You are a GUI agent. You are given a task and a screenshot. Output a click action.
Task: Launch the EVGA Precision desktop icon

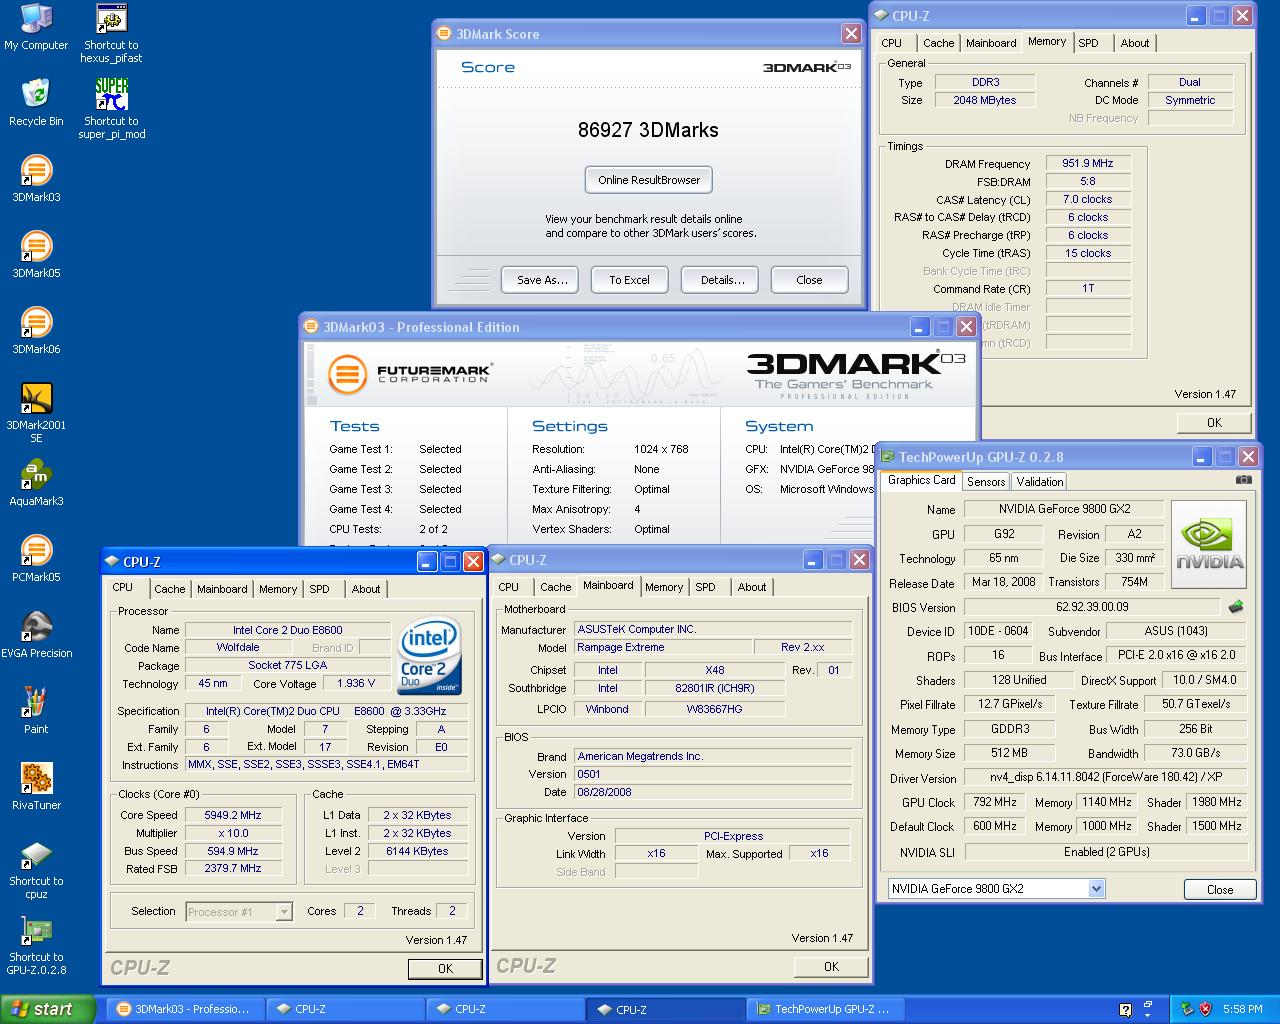click(x=36, y=635)
